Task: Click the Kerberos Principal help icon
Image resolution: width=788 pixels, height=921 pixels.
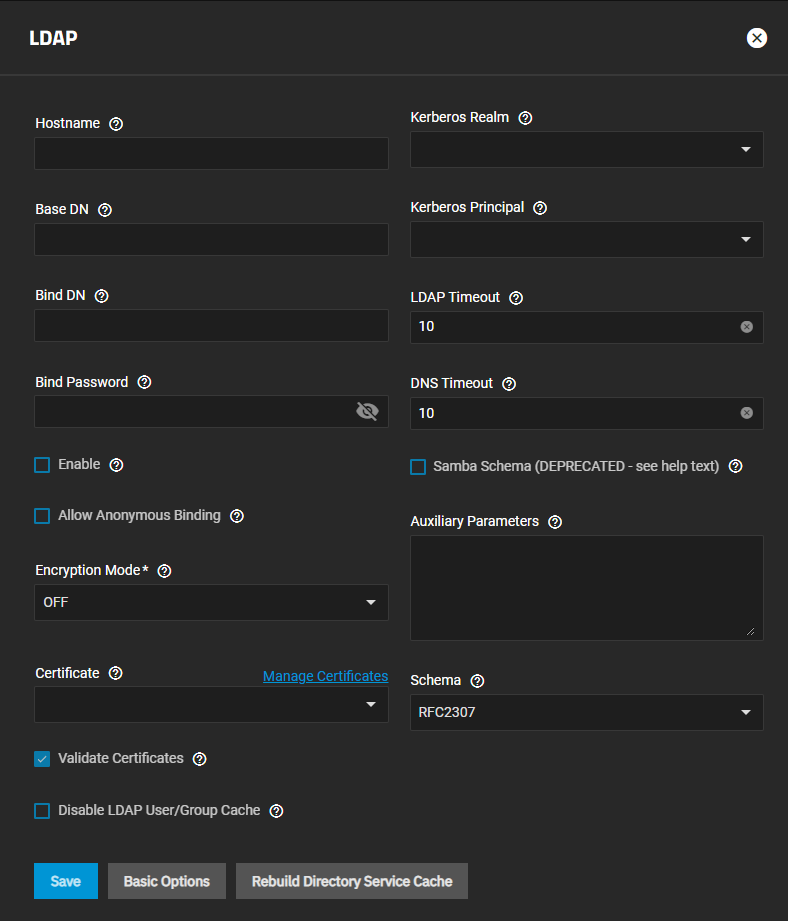Action: click(x=540, y=208)
